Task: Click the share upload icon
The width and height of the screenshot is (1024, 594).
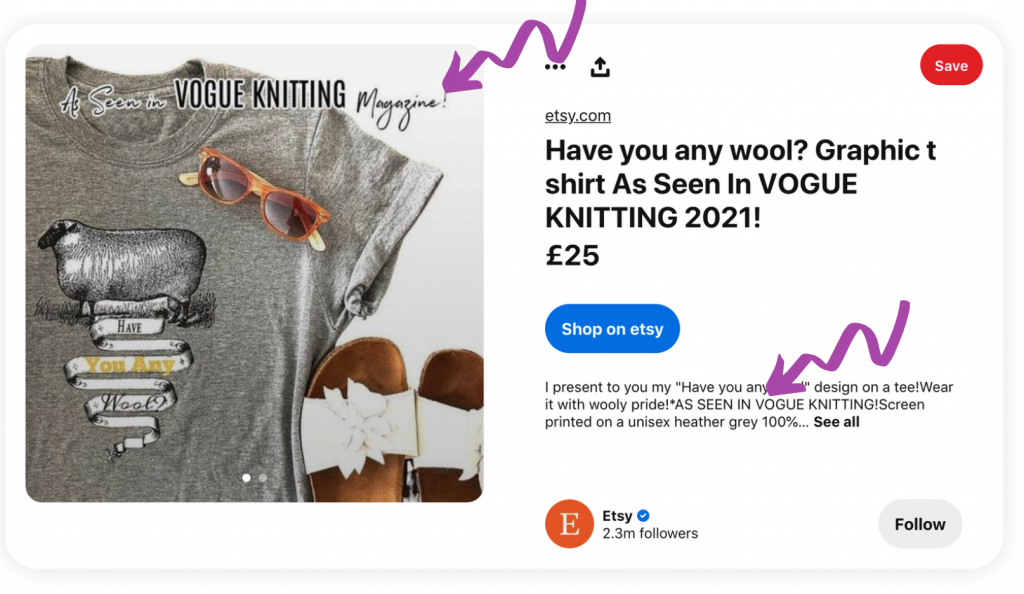Action: (600, 67)
